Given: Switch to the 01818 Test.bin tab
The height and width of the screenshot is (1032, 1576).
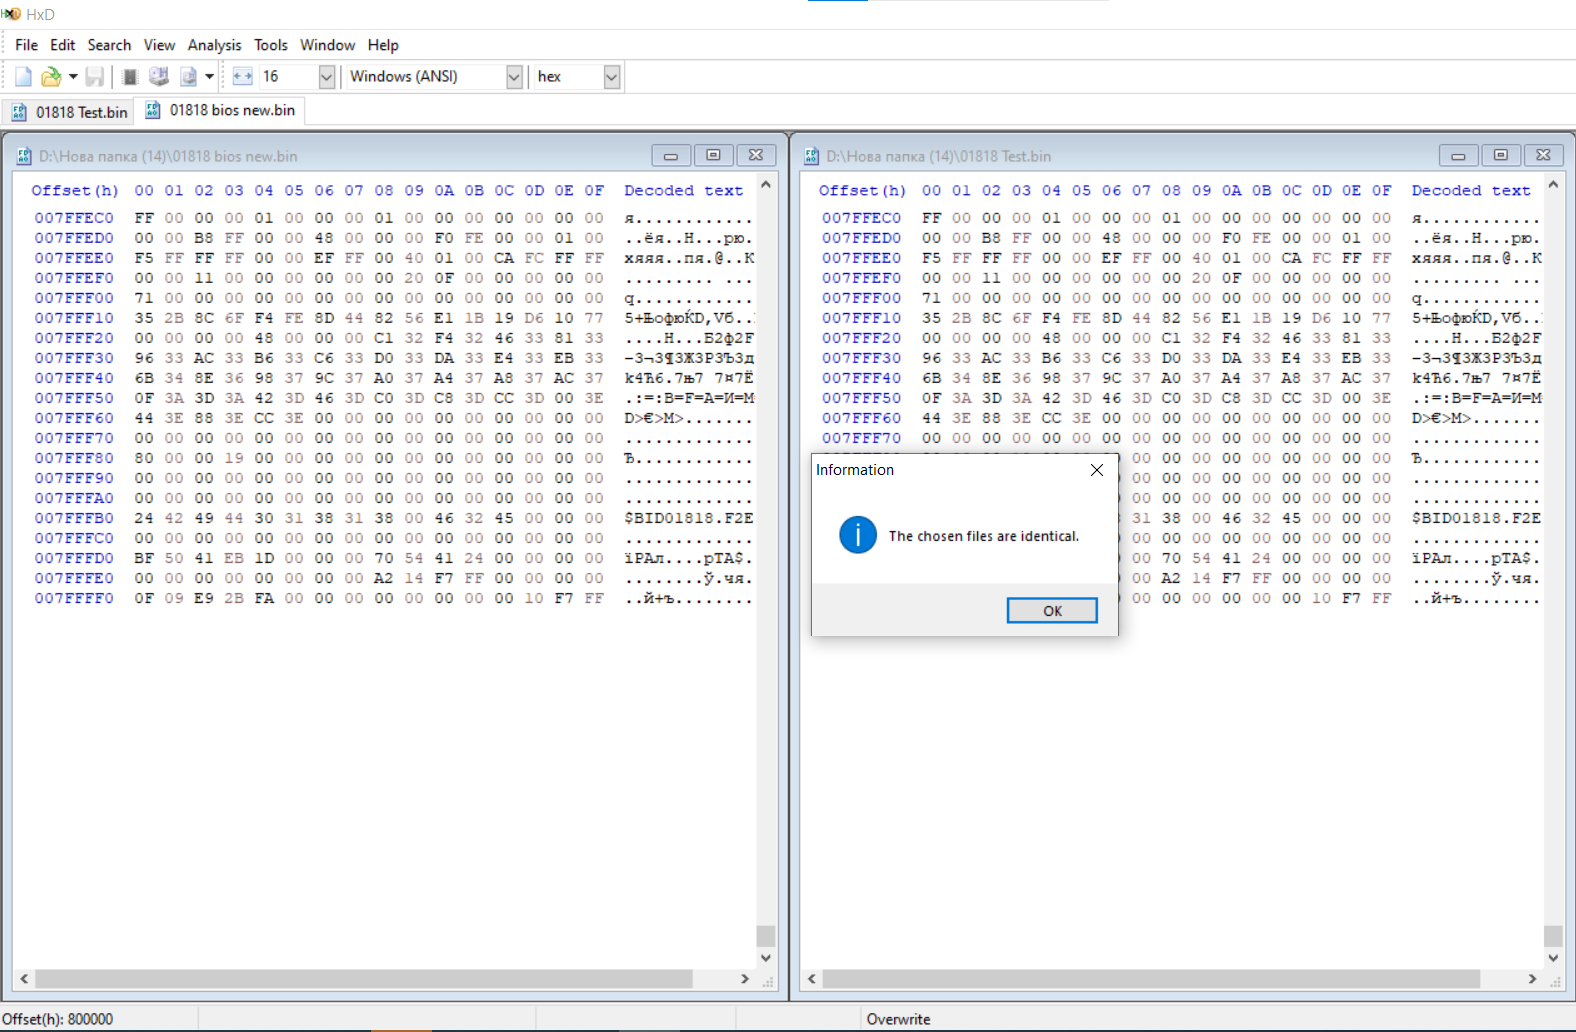Looking at the screenshot, I should (x=69, y=112).
